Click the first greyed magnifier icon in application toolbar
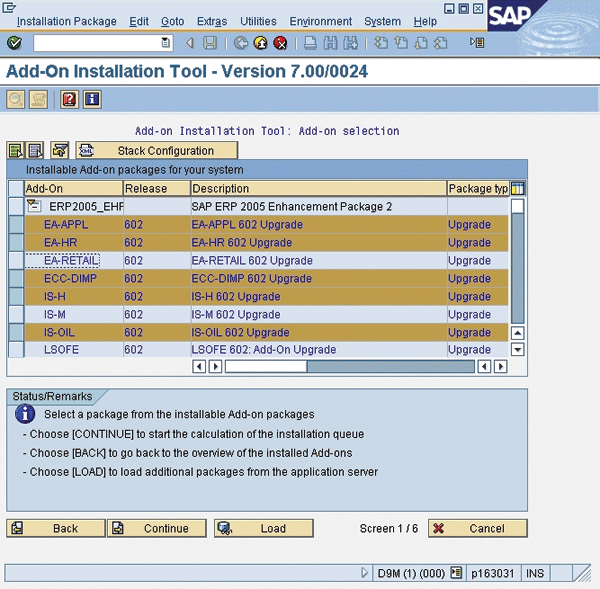This screenshot has width=600, height=589. pos(16,100)
